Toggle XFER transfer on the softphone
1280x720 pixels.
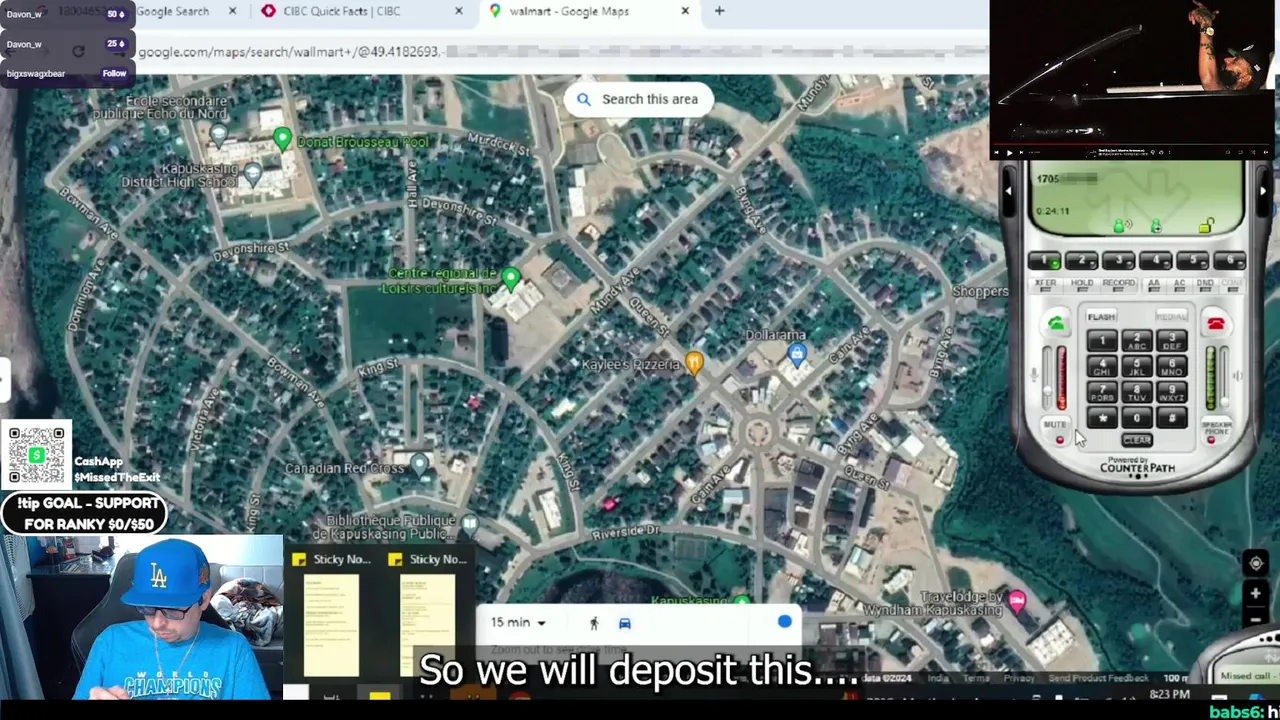coord(1046,286)
